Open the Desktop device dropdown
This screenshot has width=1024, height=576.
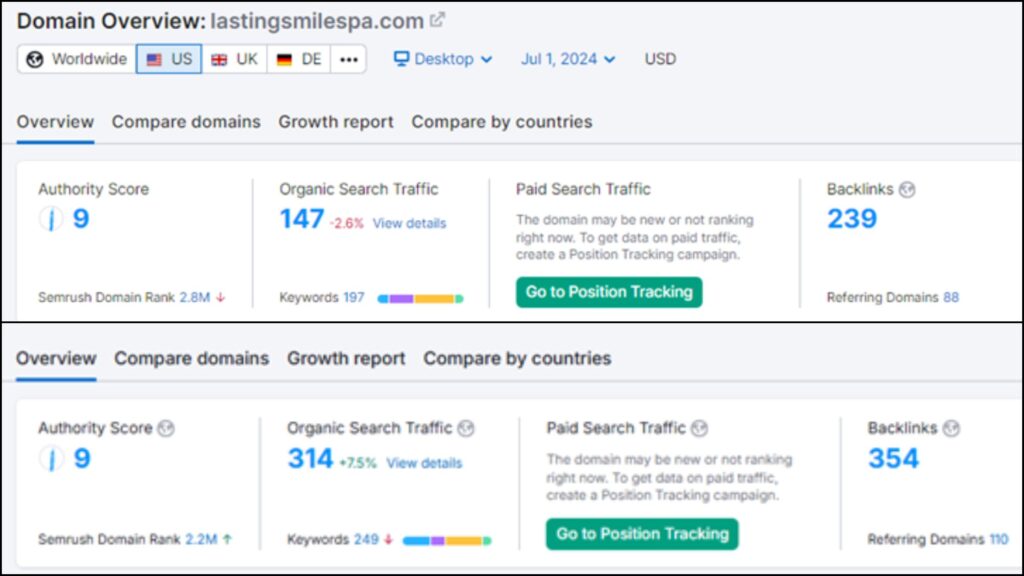[443, 59]
